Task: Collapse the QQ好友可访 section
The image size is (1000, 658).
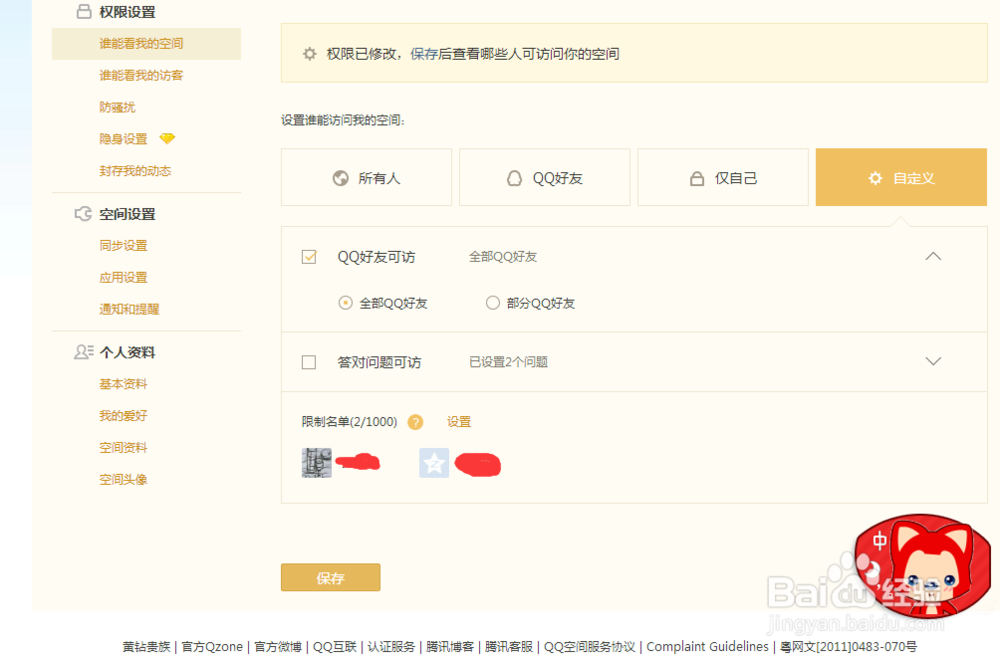Action: coord(933,256)
